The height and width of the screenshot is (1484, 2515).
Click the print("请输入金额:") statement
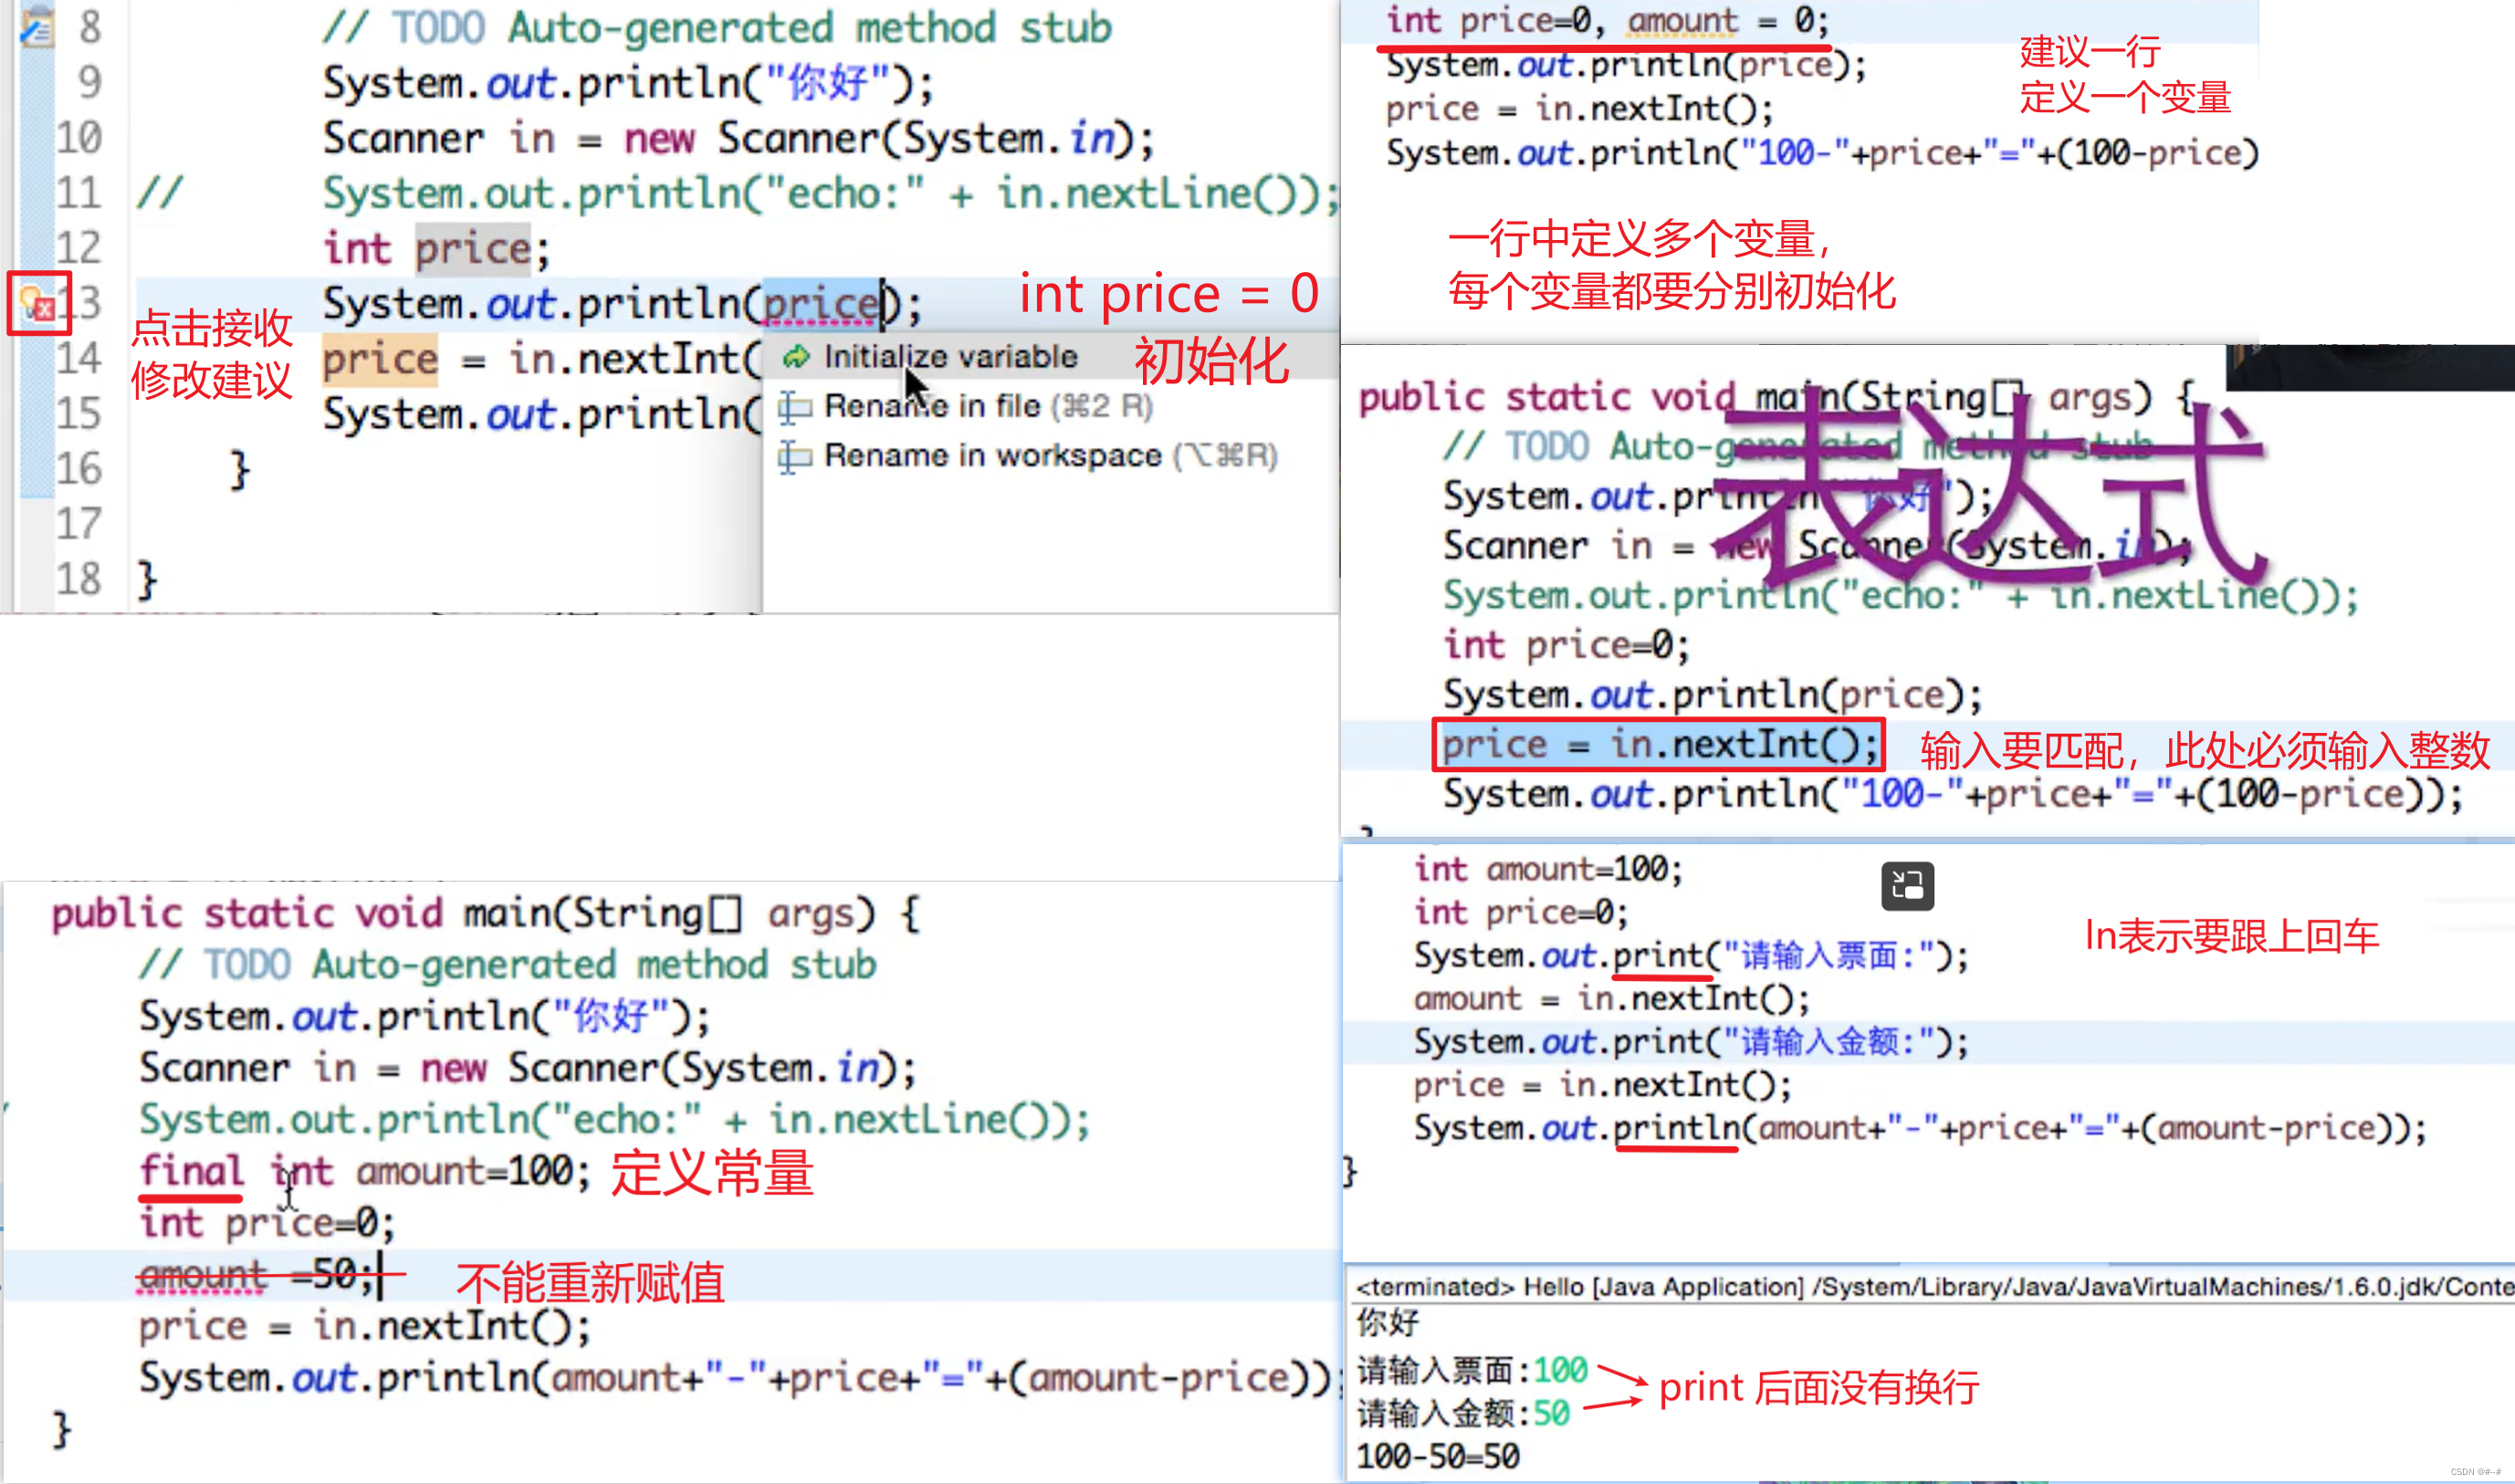(1691, 1042)
